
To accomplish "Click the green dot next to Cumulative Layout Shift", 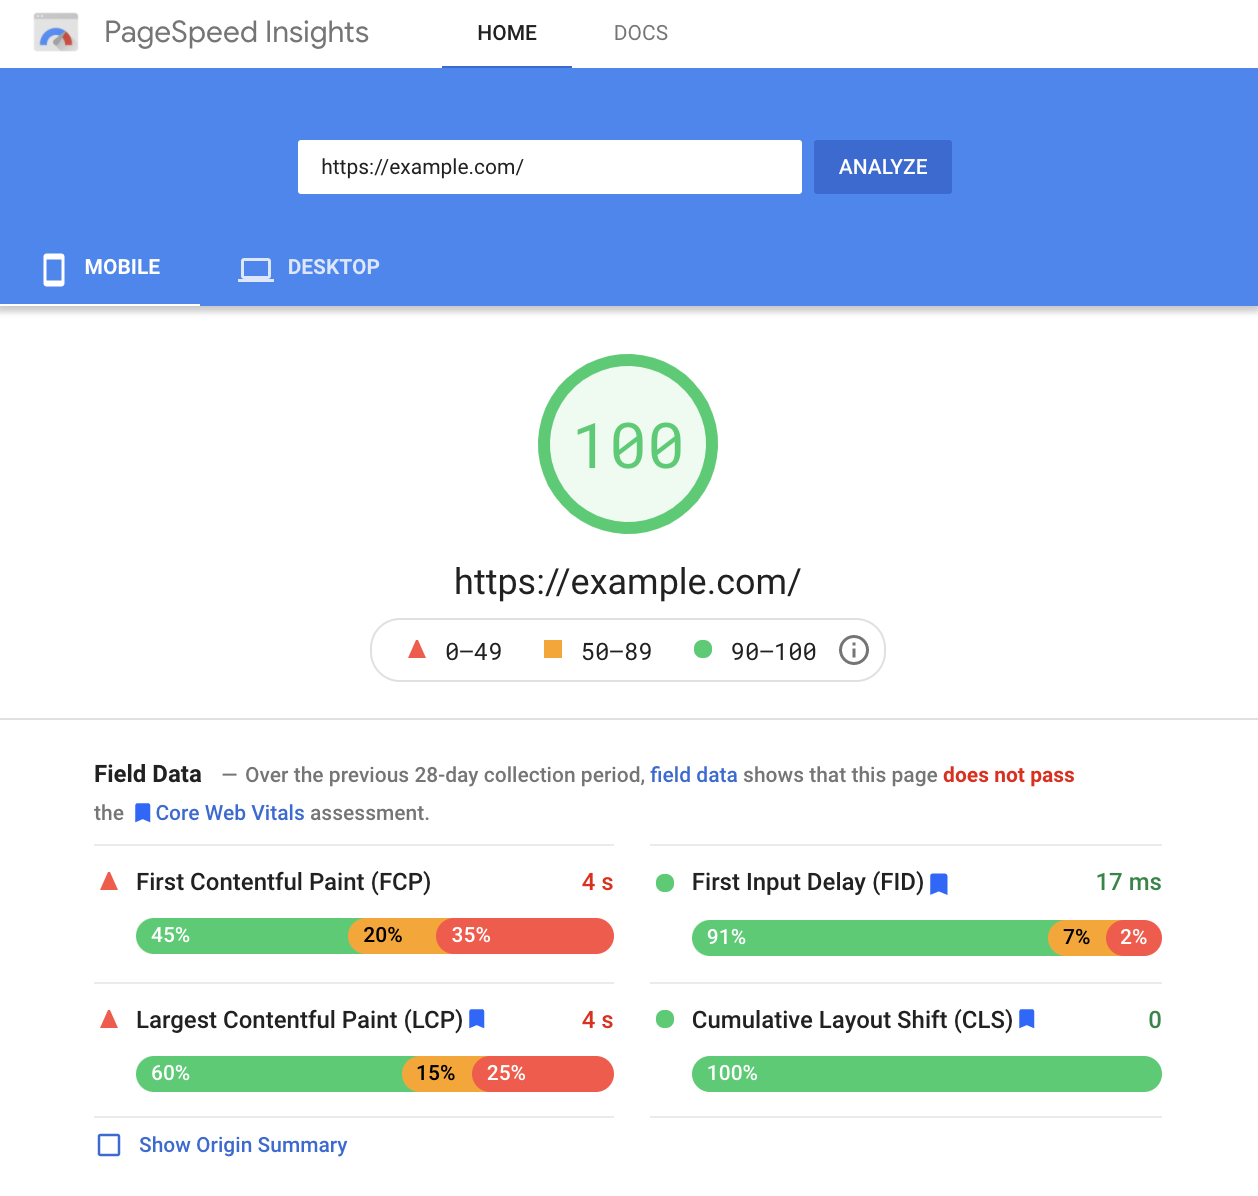I will [x=665, y=1020].
